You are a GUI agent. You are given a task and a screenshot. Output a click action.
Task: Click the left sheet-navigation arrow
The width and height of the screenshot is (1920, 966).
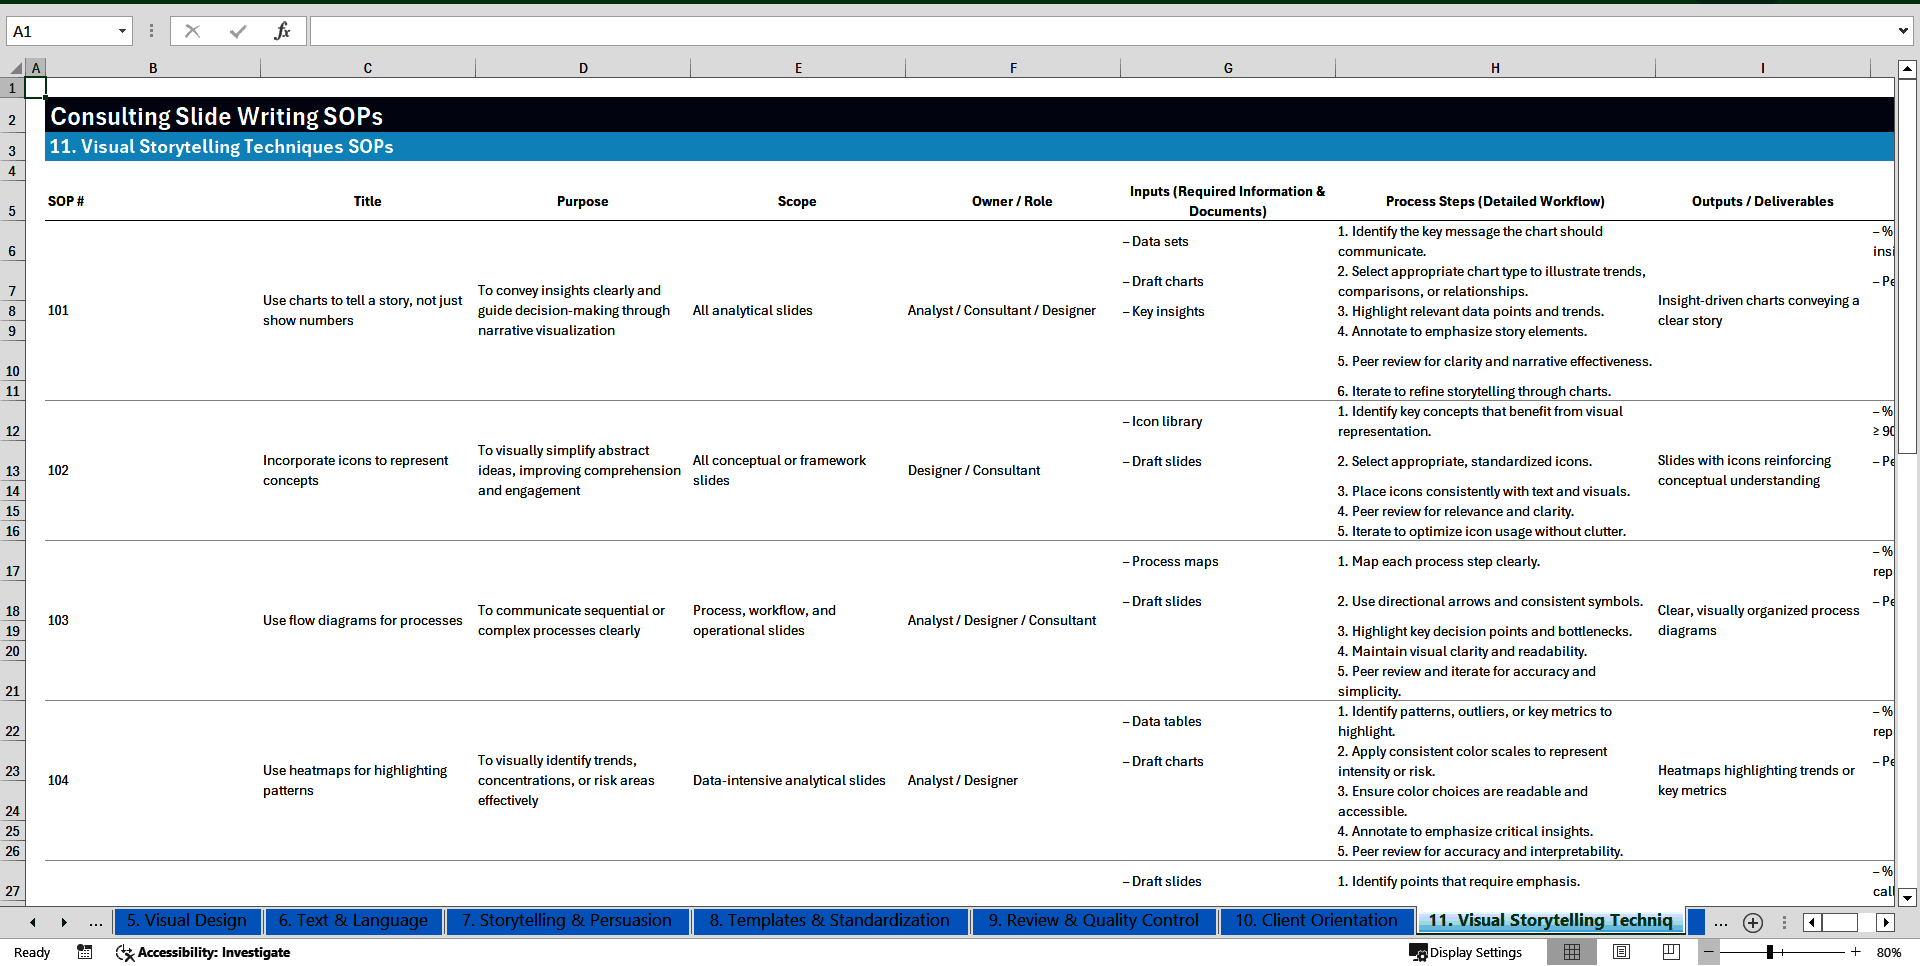click(32, 922)
